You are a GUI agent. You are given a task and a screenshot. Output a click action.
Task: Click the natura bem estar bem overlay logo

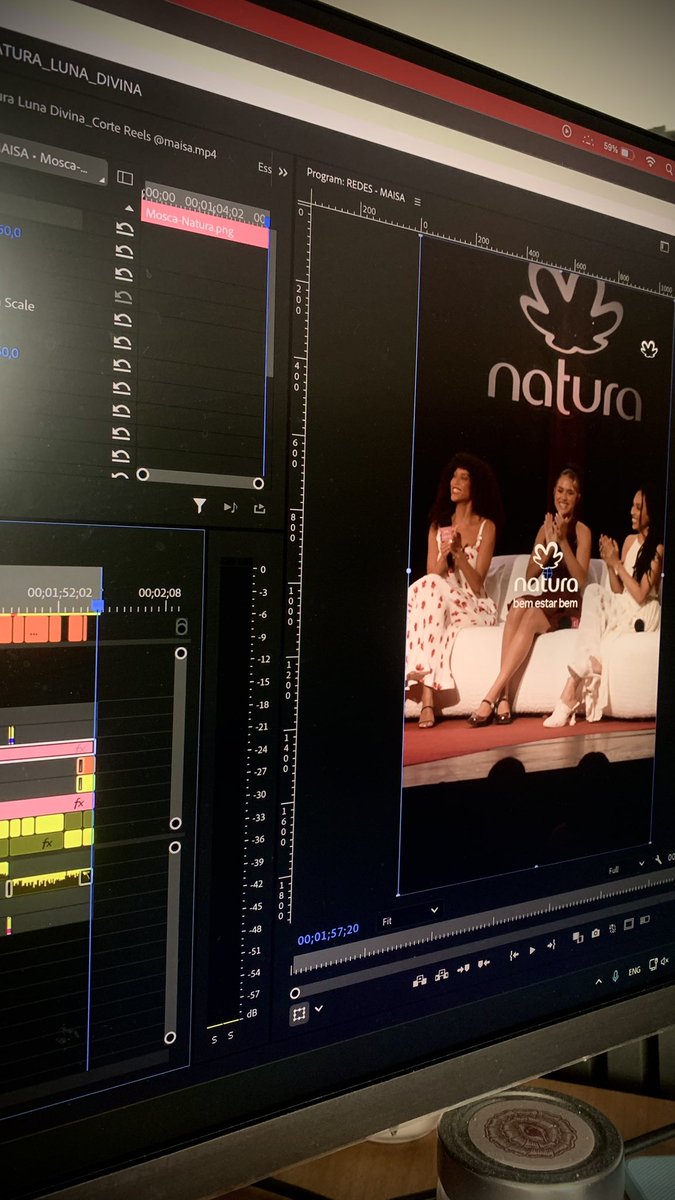pyautogui.click(x=547, y=576)
